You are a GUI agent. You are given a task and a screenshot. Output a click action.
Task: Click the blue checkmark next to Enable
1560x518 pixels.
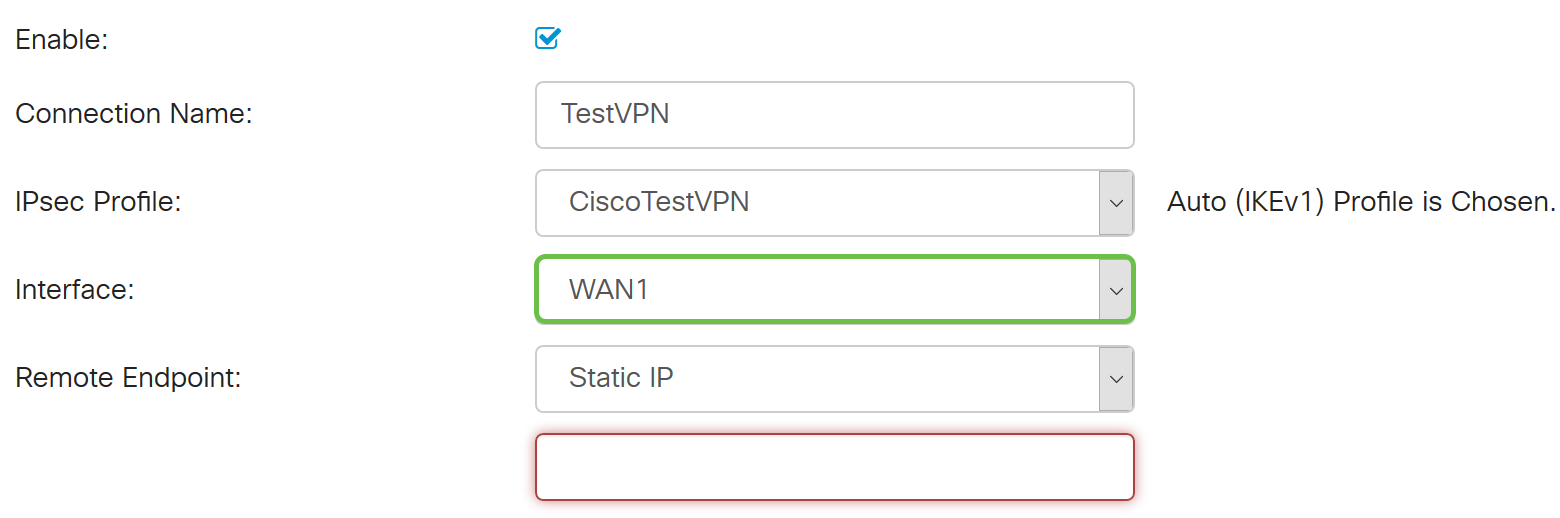(547, 39)
